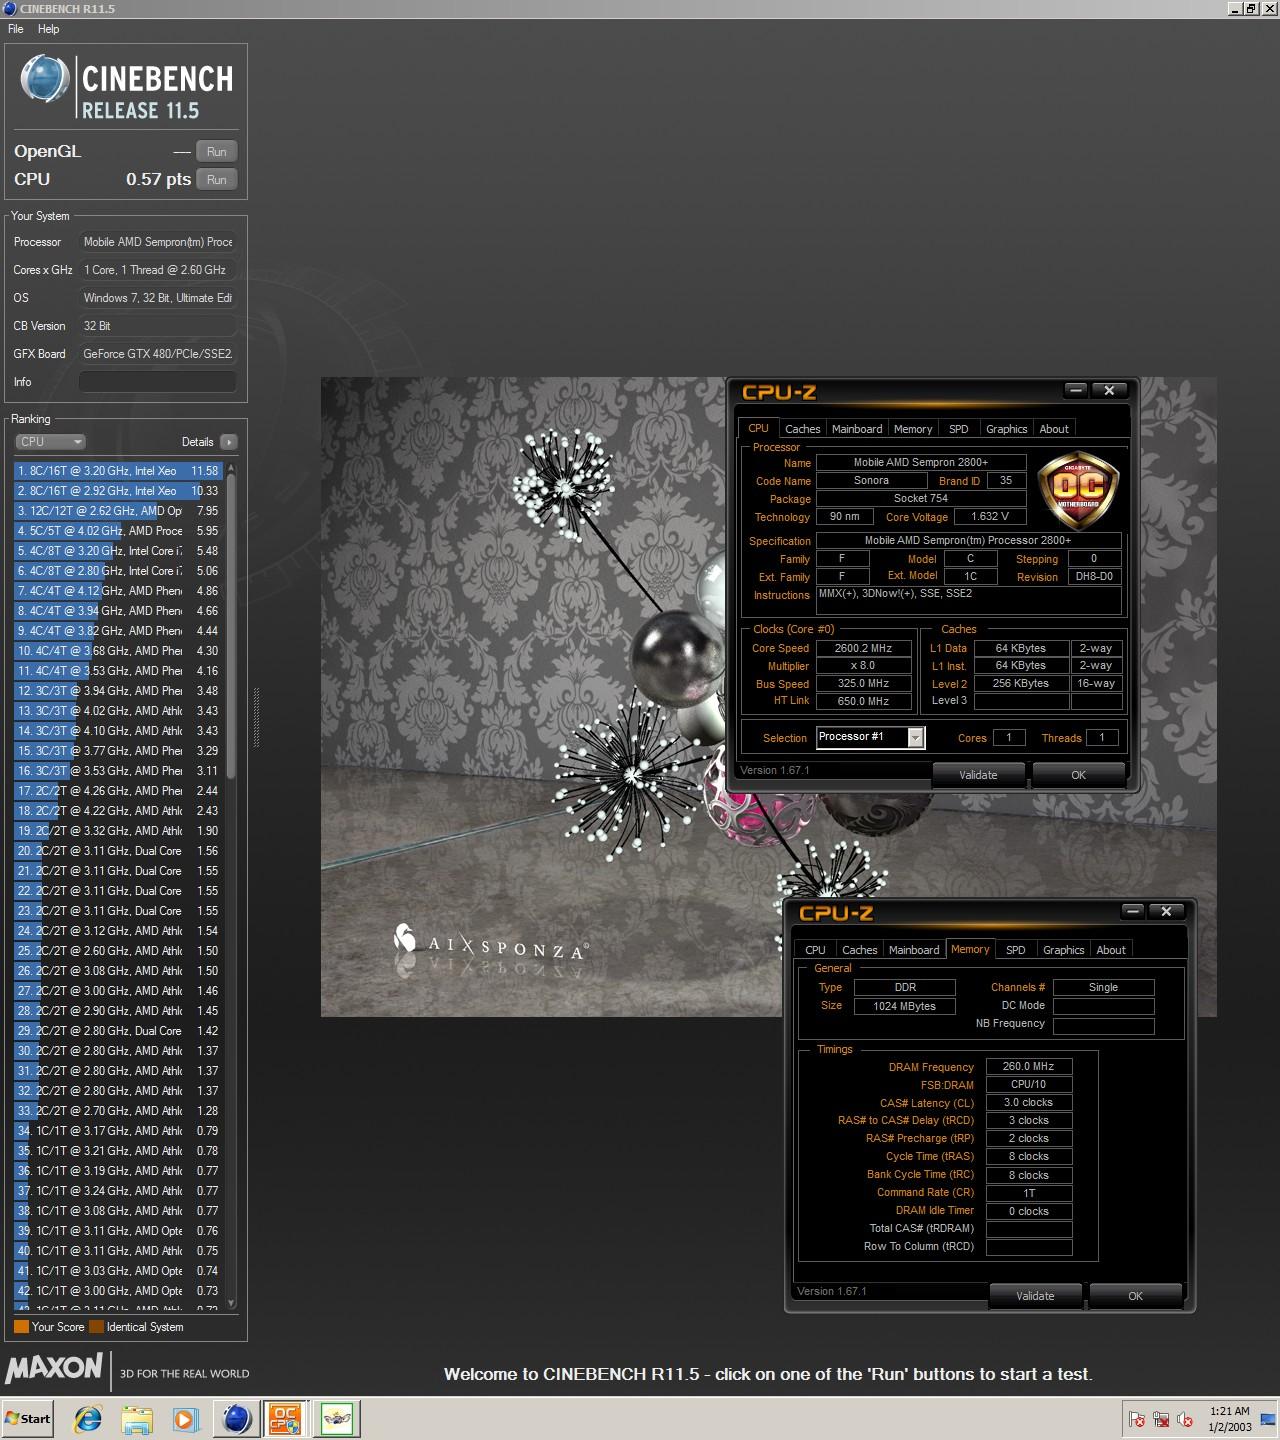The image size is (1280, 1440).
Task: Open Windows Explorer folder from taskbar
Action: (x=137, y=1418)
